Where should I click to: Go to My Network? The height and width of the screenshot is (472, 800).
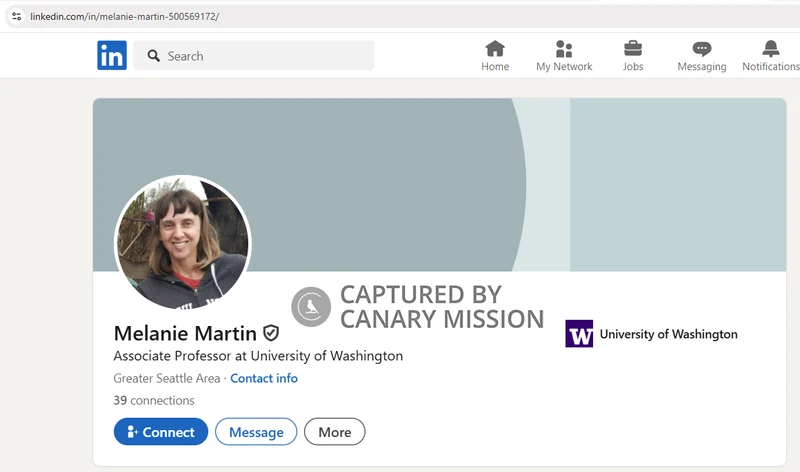pos(564,49)
